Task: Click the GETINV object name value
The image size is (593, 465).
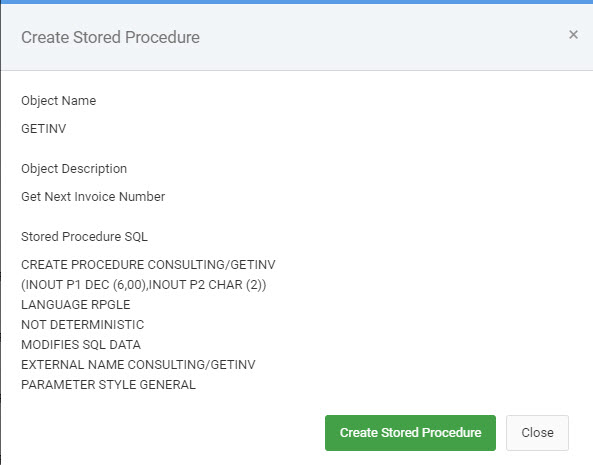Action: 43,129
